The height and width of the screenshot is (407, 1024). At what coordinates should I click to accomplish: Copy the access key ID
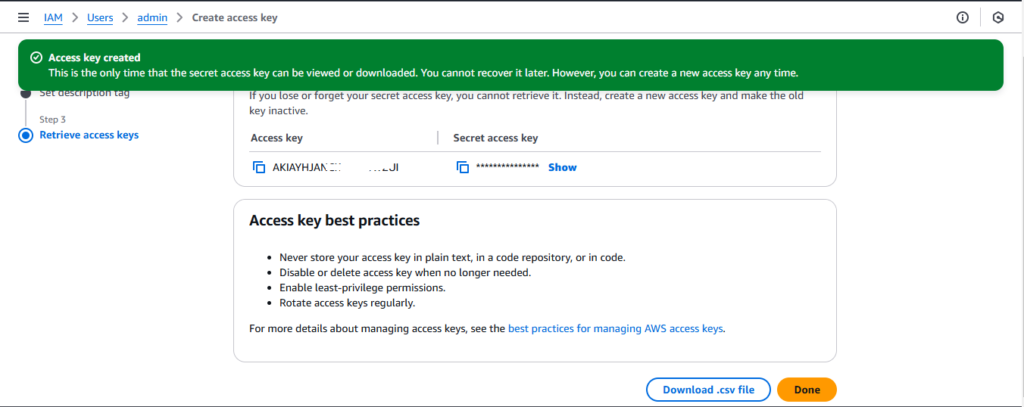coord(259,167)
